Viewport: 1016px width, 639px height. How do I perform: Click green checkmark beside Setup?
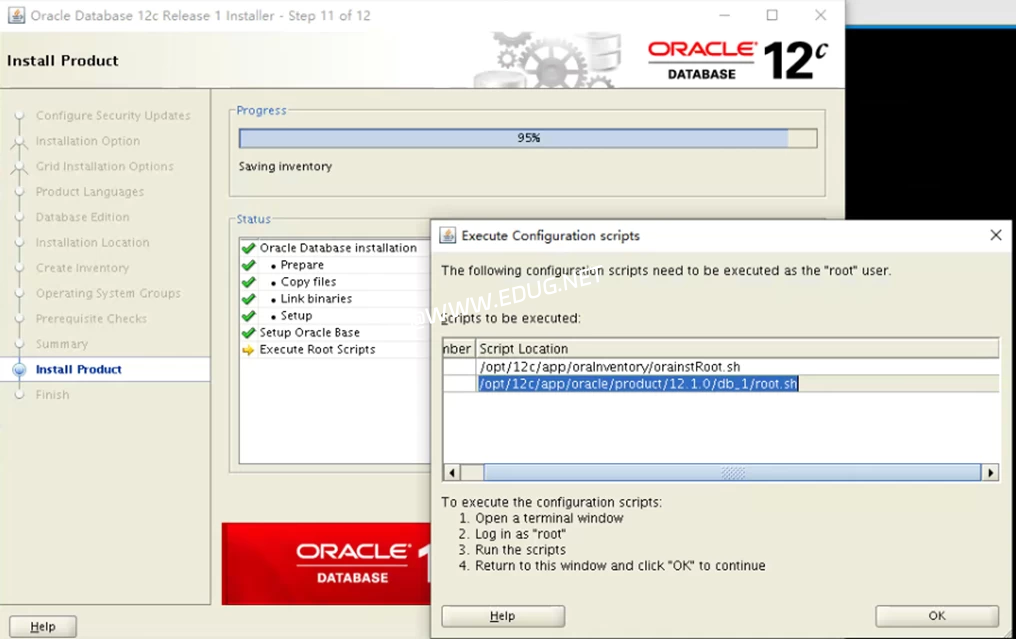(248, 316)
